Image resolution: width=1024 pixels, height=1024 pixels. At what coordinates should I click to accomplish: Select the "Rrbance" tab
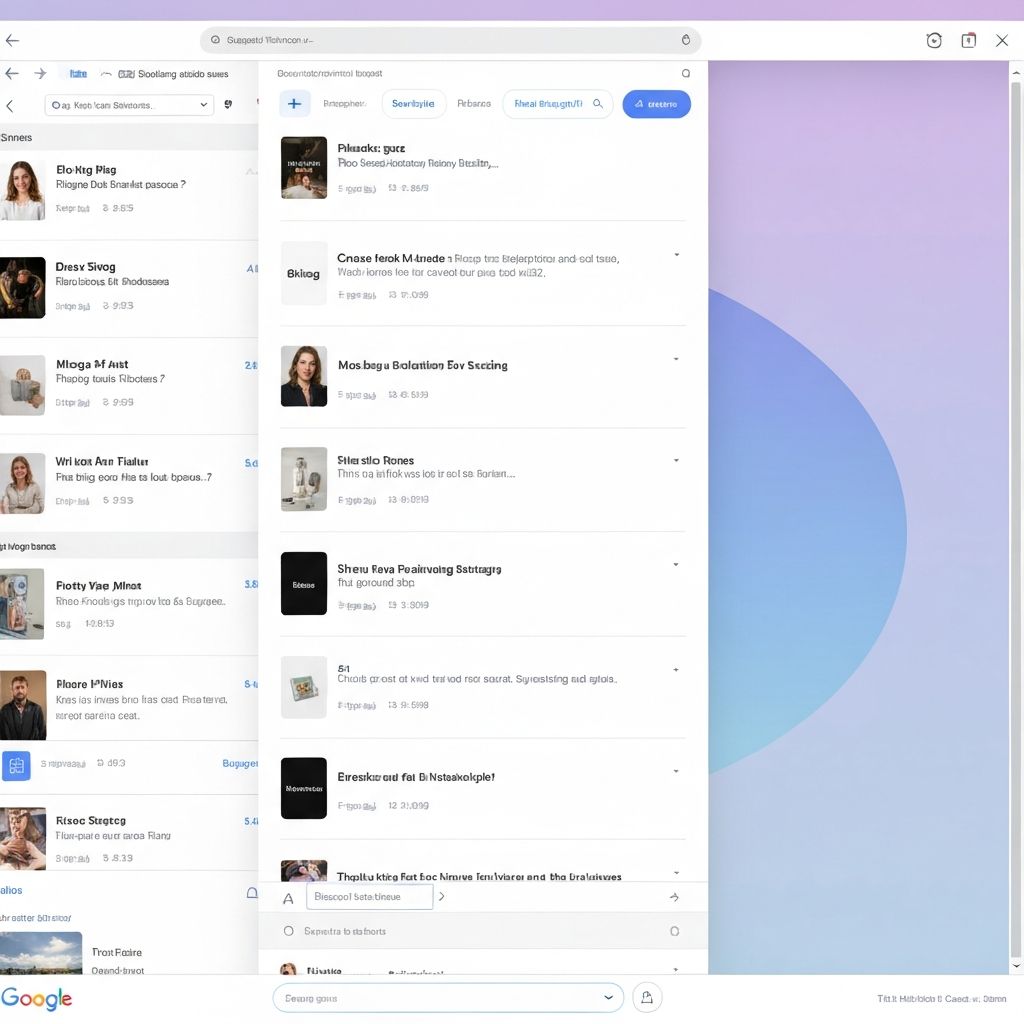[x=474, y=104]
